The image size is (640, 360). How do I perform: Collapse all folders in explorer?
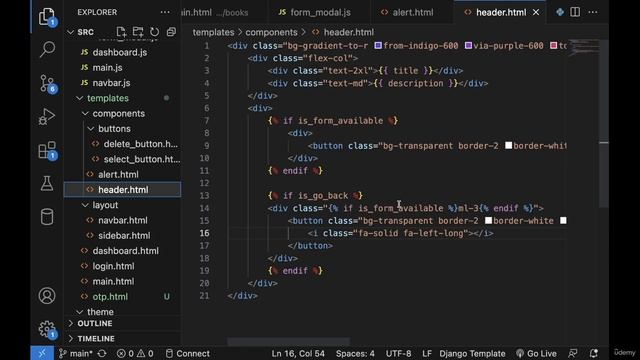pos(171,32)
